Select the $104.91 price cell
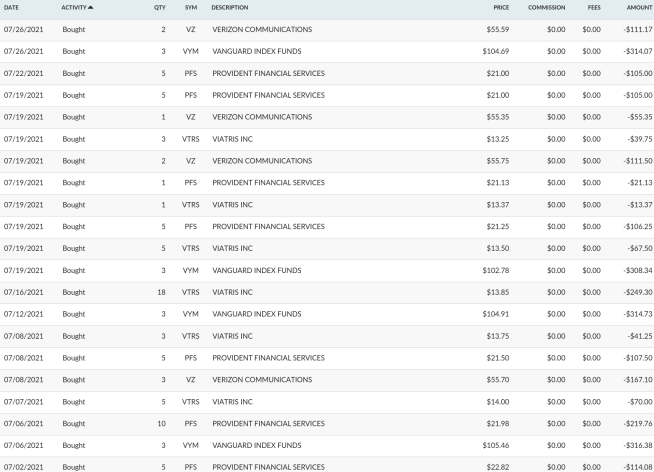654x472 pixels. click(x=496, y=314)
